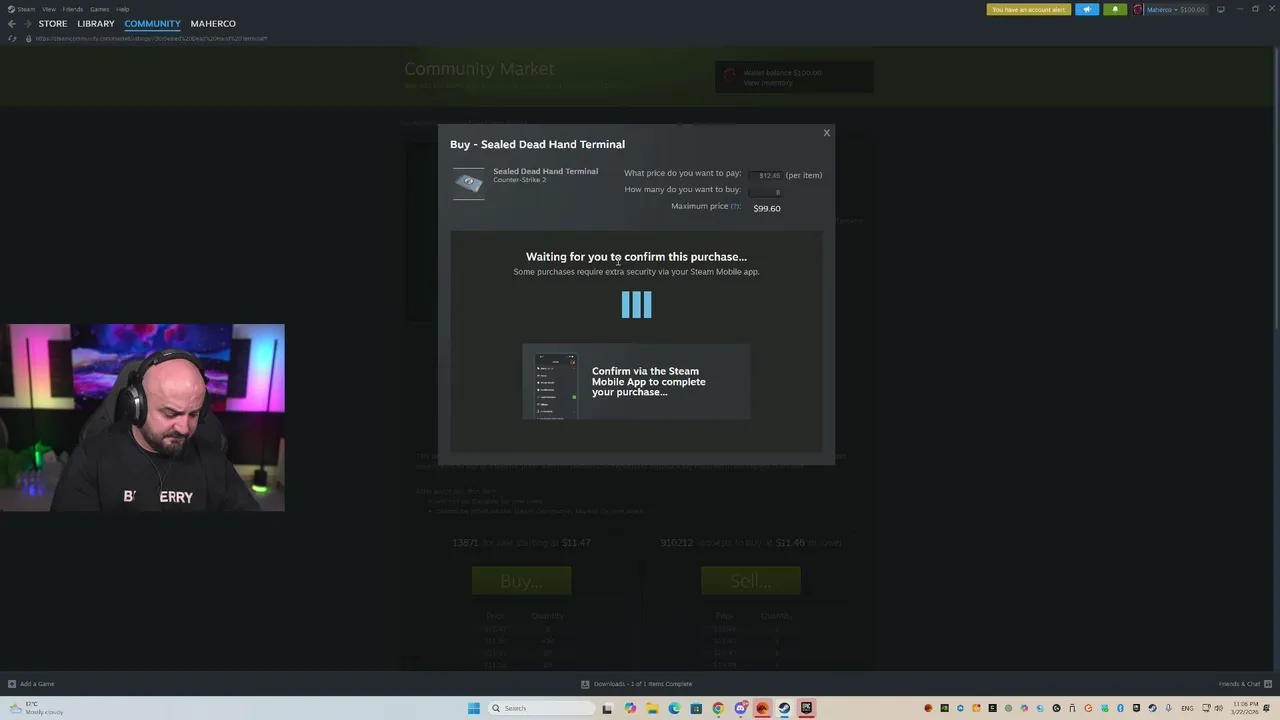Click the padlock site security icon
Screen dimensions: 1280x720
[x=28, y=38]
